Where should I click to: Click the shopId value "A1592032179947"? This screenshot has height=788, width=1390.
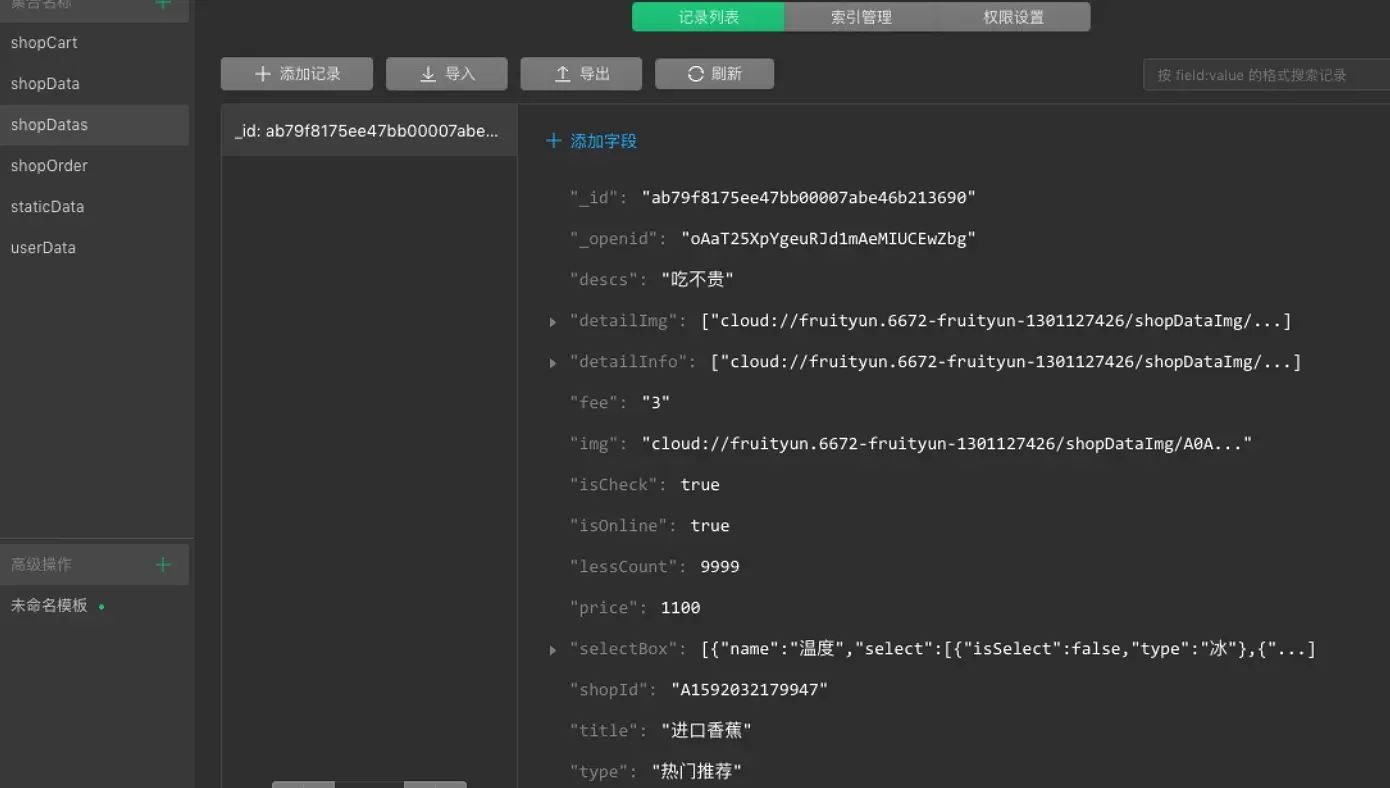[750, 690]
